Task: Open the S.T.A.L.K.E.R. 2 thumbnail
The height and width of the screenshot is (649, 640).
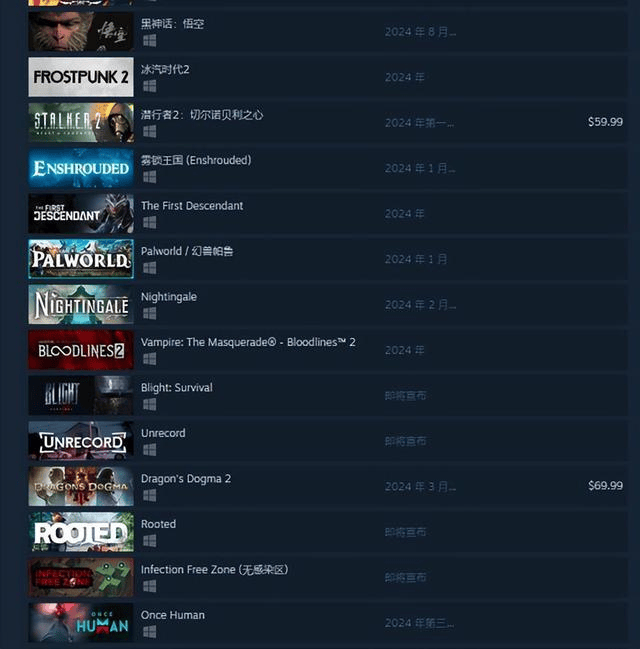Action: point(81,123)
